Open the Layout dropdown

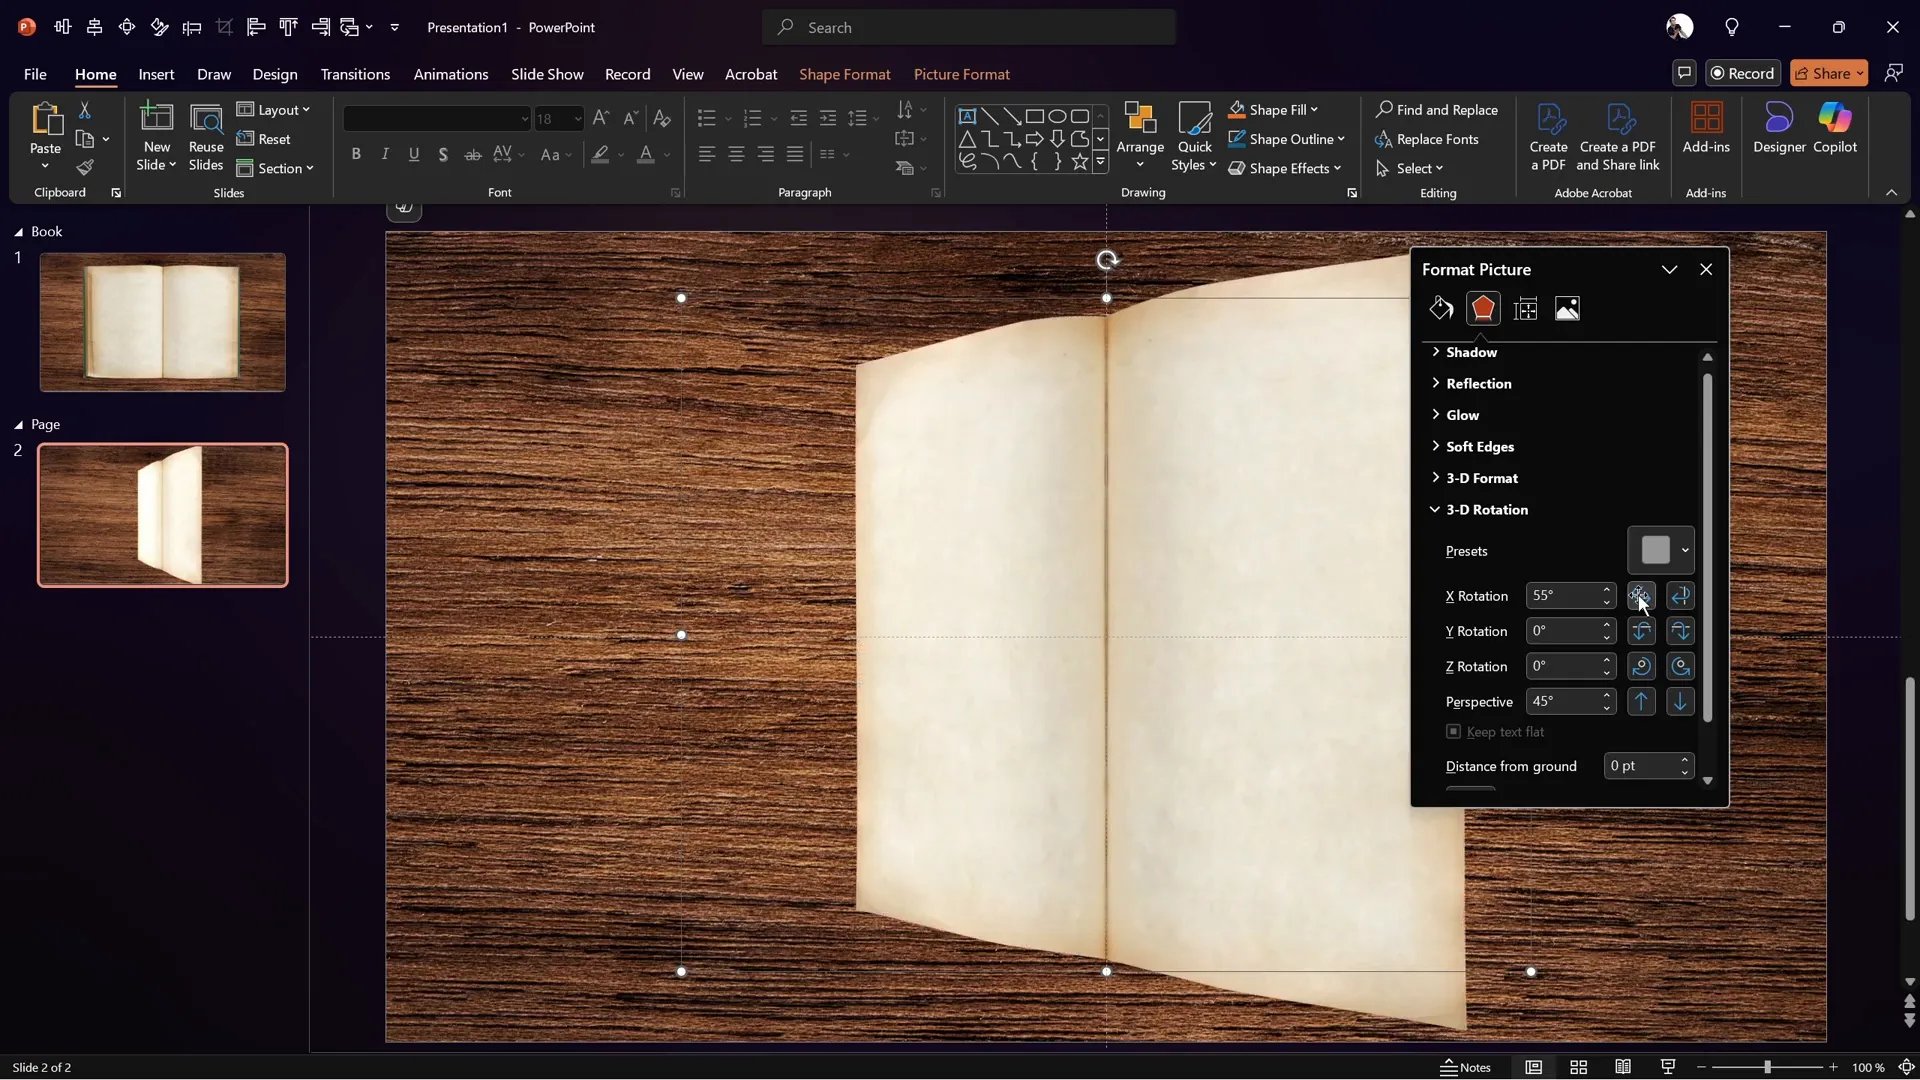coord(273,110)
